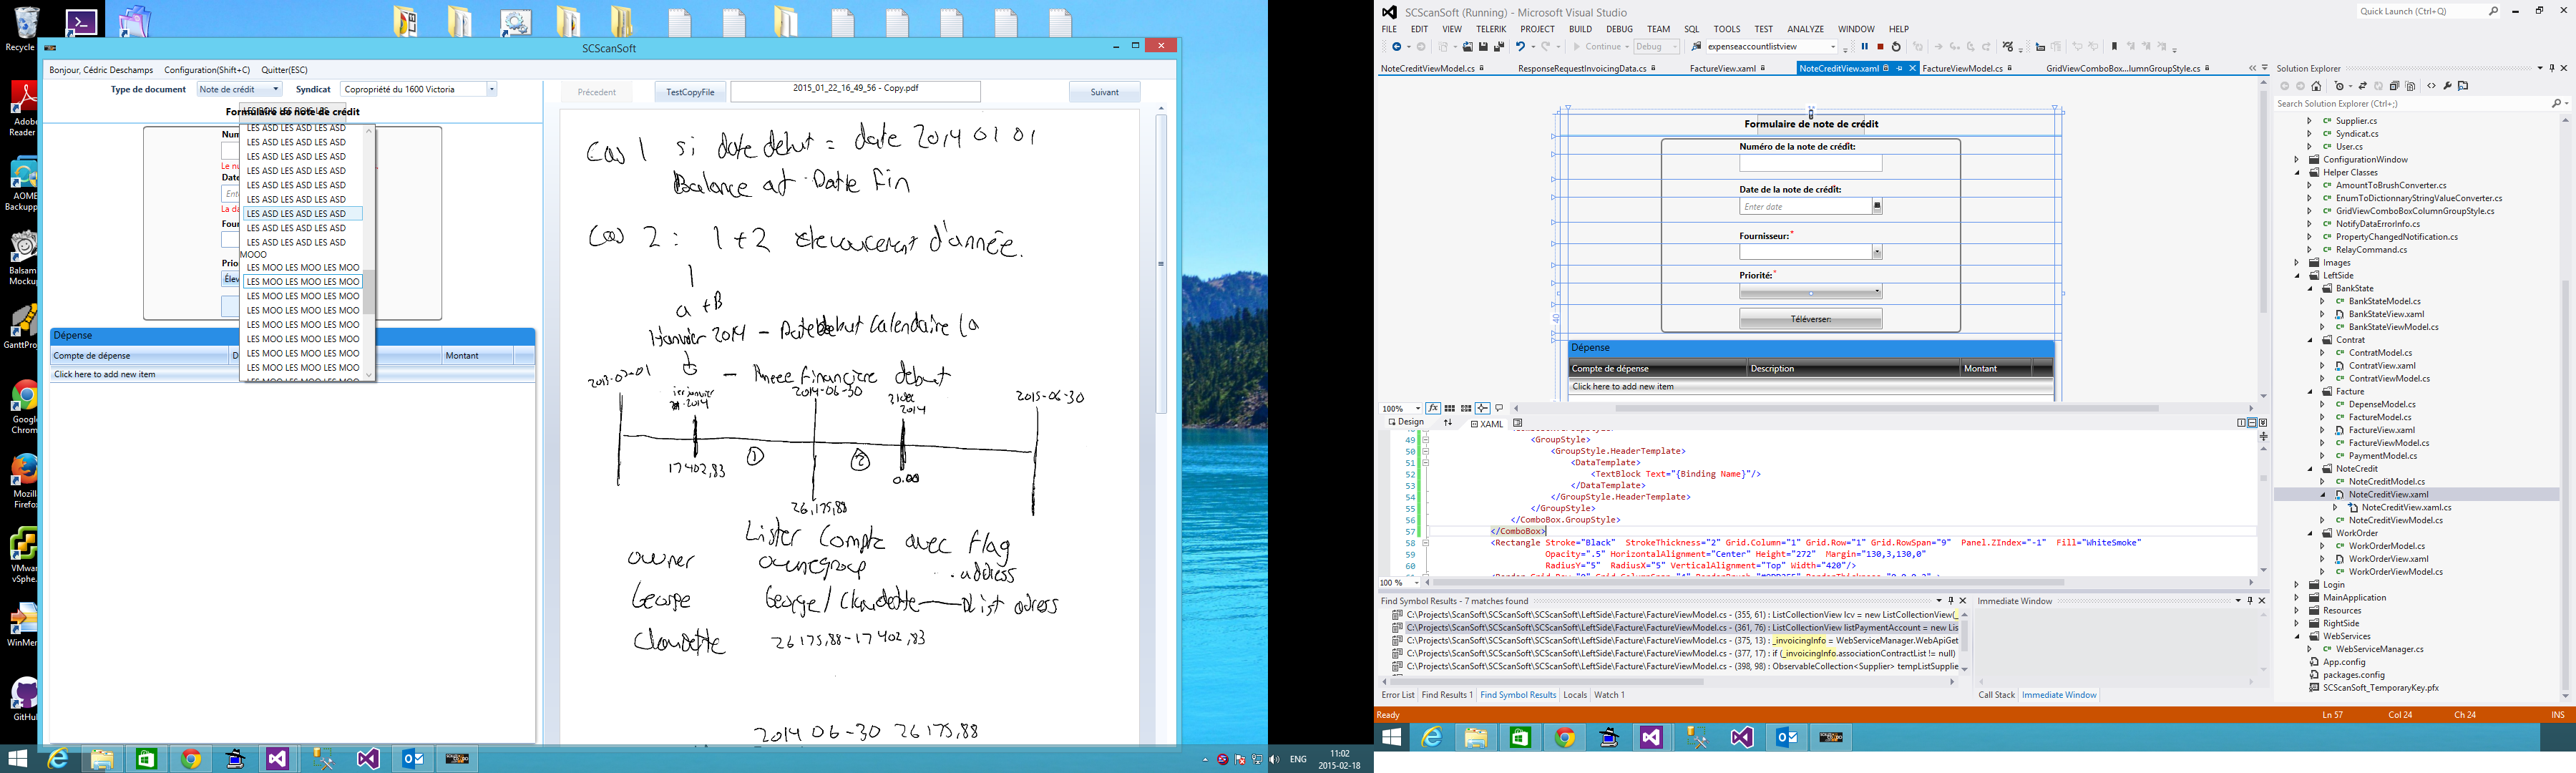The image size is (2576, 773).
Task: Click the TestCopyFile button
Action: click(x=690, y=92)
